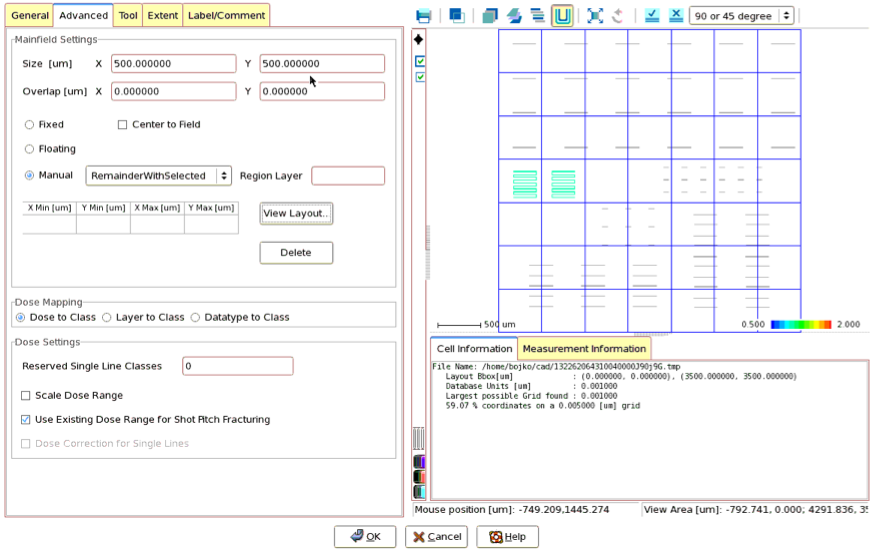This screenshot has width=872, height=555.
Task: Click the second green pattern in layout
Action: [563, 184]
